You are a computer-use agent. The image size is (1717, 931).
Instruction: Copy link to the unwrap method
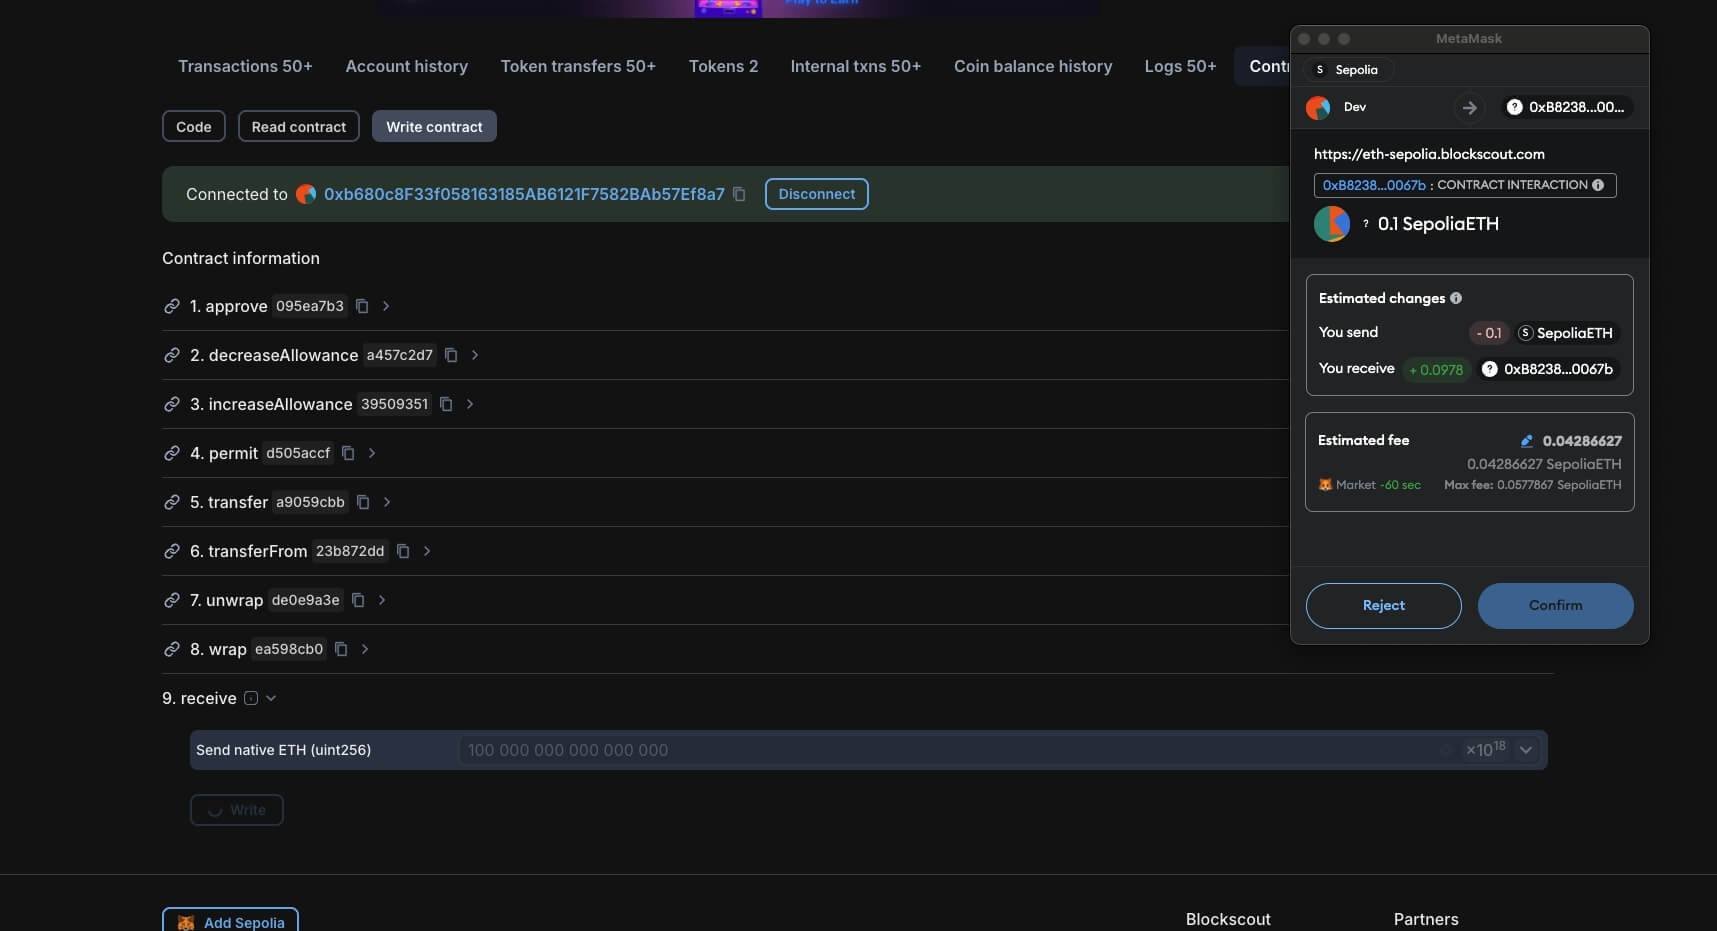pos(172,600)
